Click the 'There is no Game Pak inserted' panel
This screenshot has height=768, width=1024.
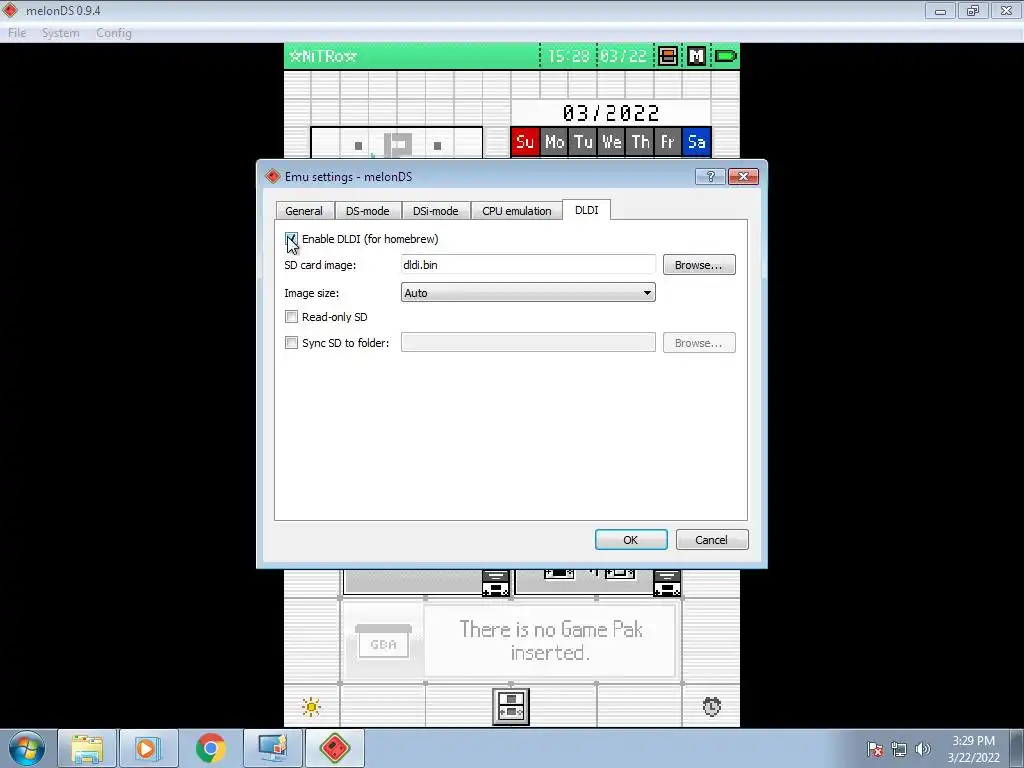(x=551, y=641)
